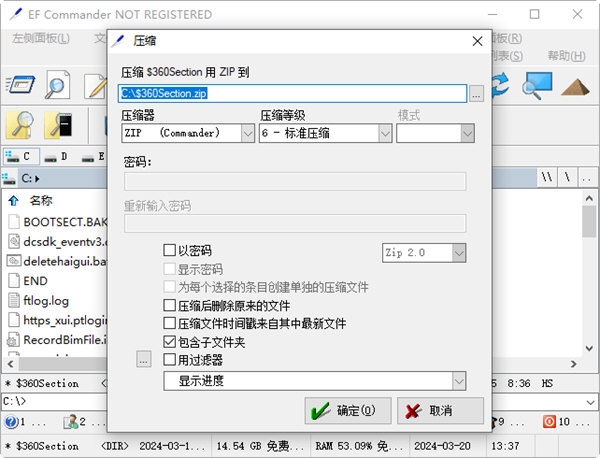Enable archive timestamp from newest file checkbox
The width and height of the screenshot is (600, 458).
pos(170,323)
